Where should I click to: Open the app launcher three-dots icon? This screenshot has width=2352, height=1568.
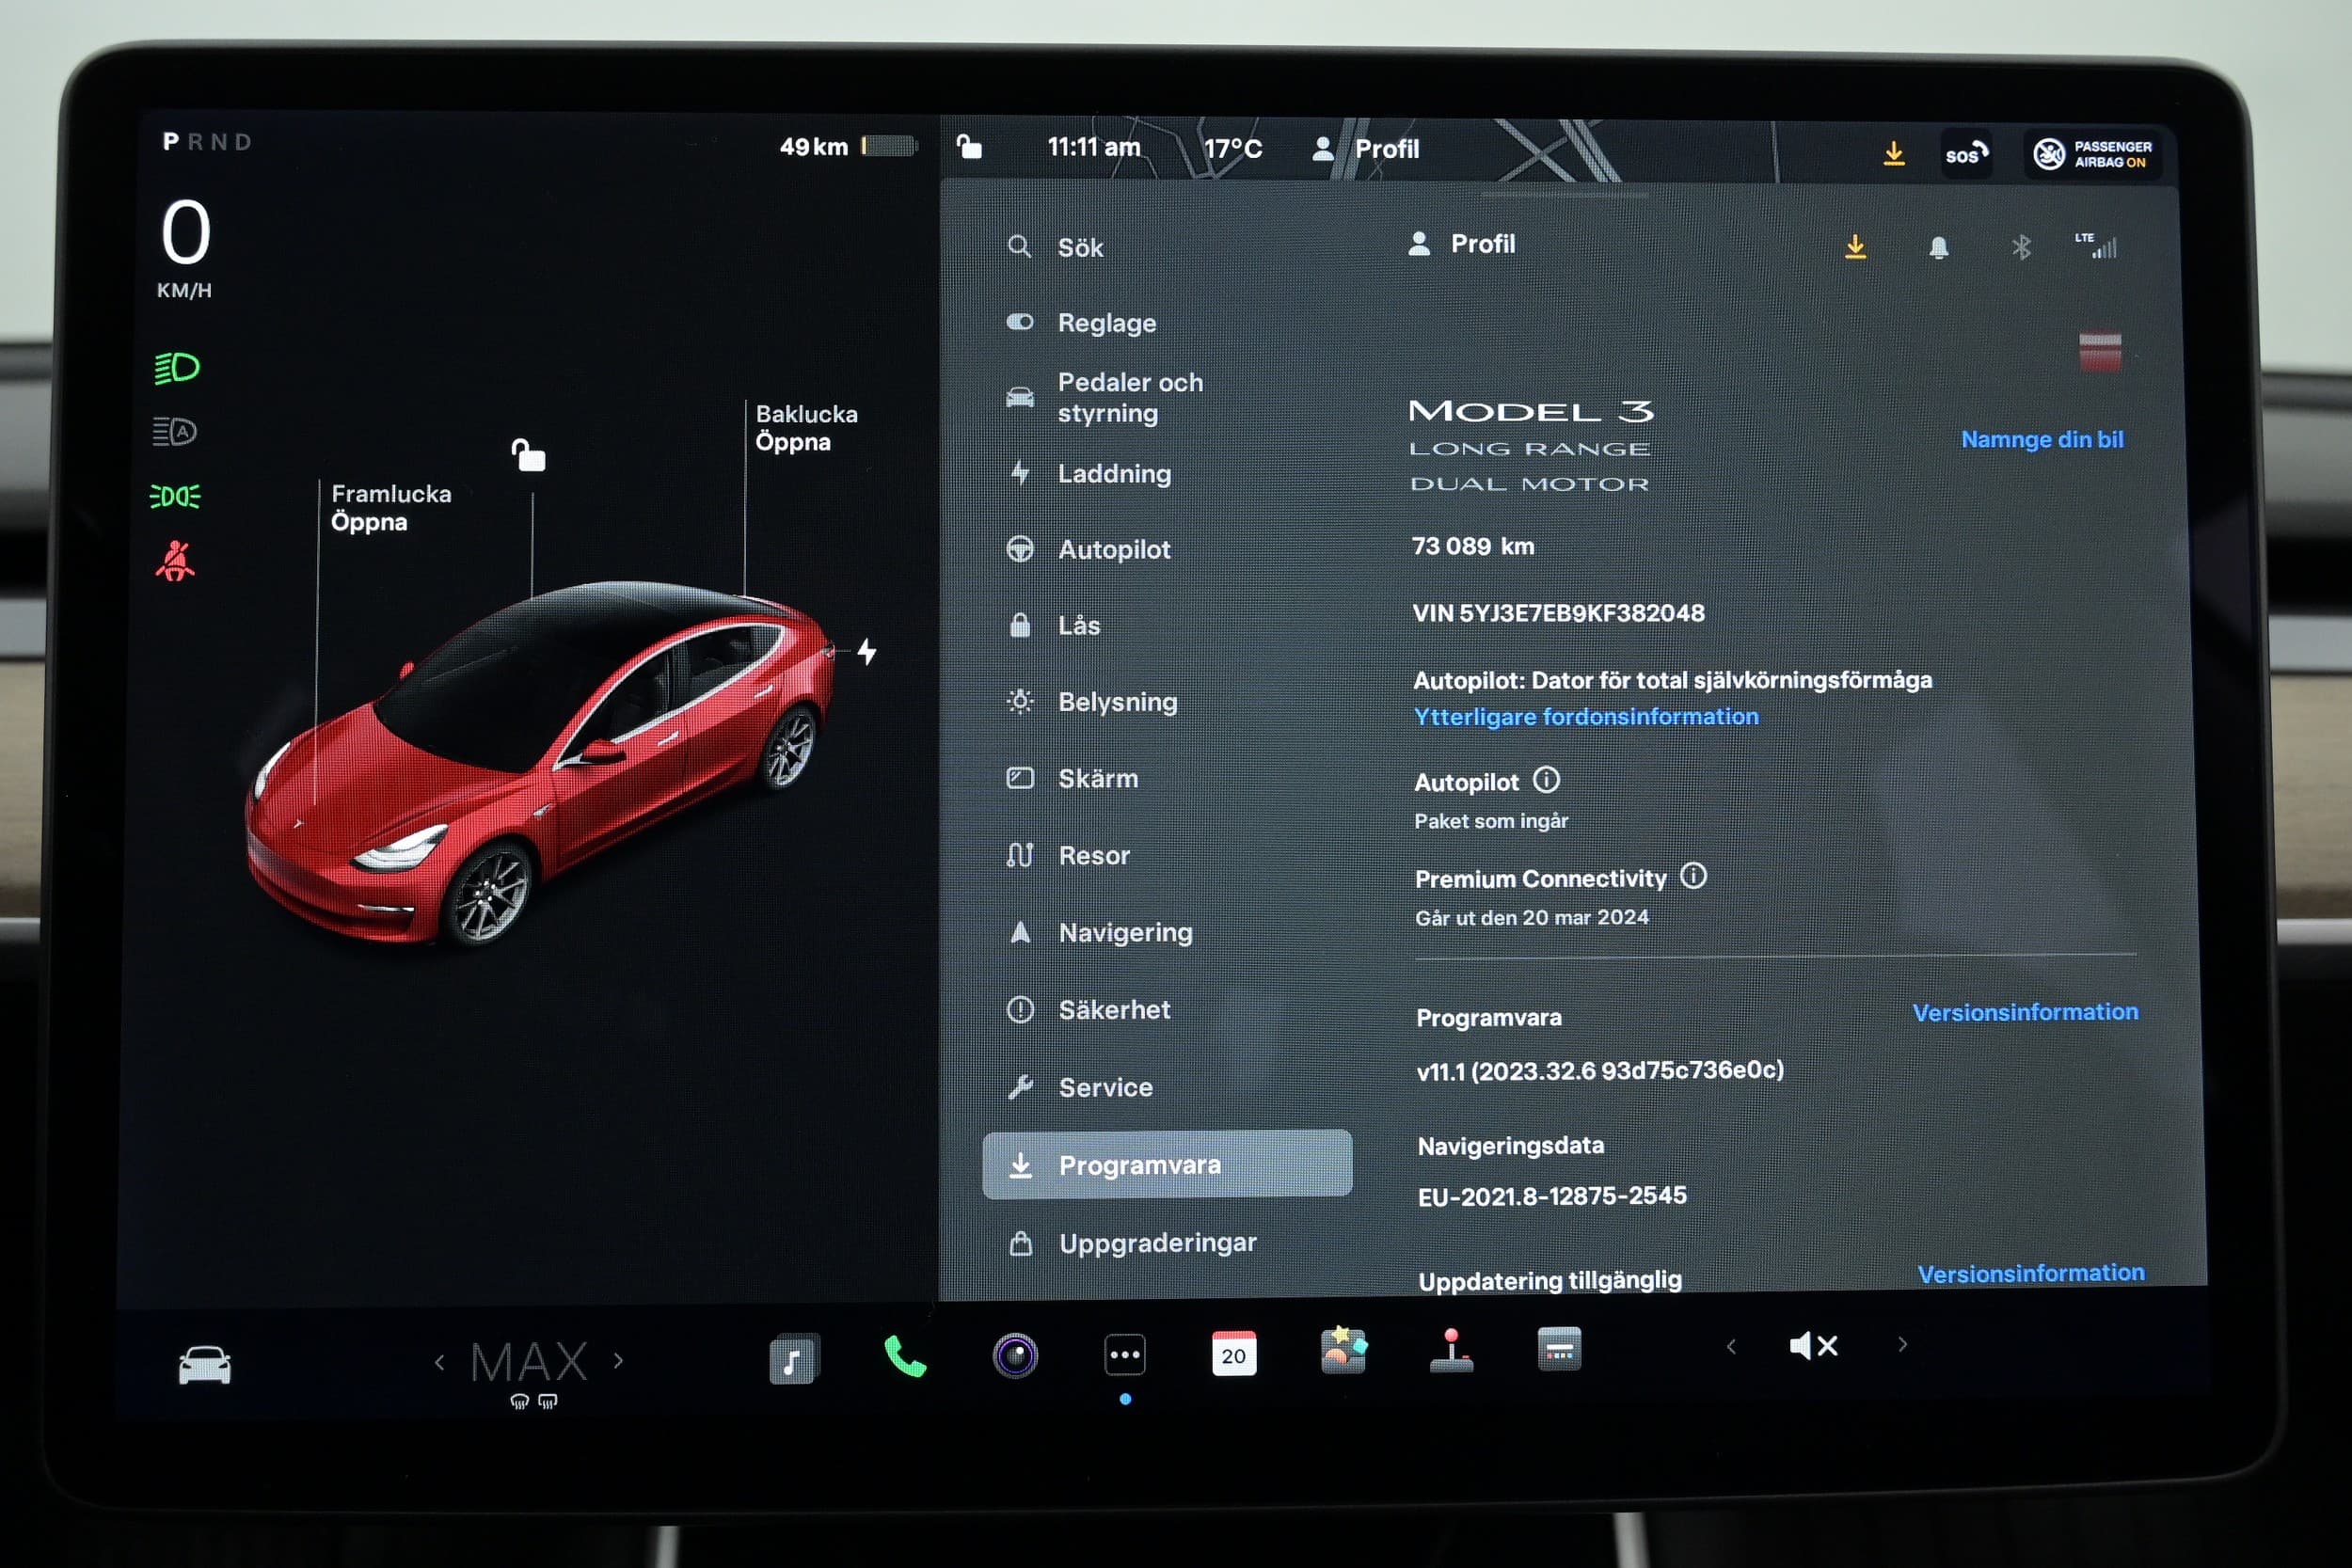pos(1125,1356)
